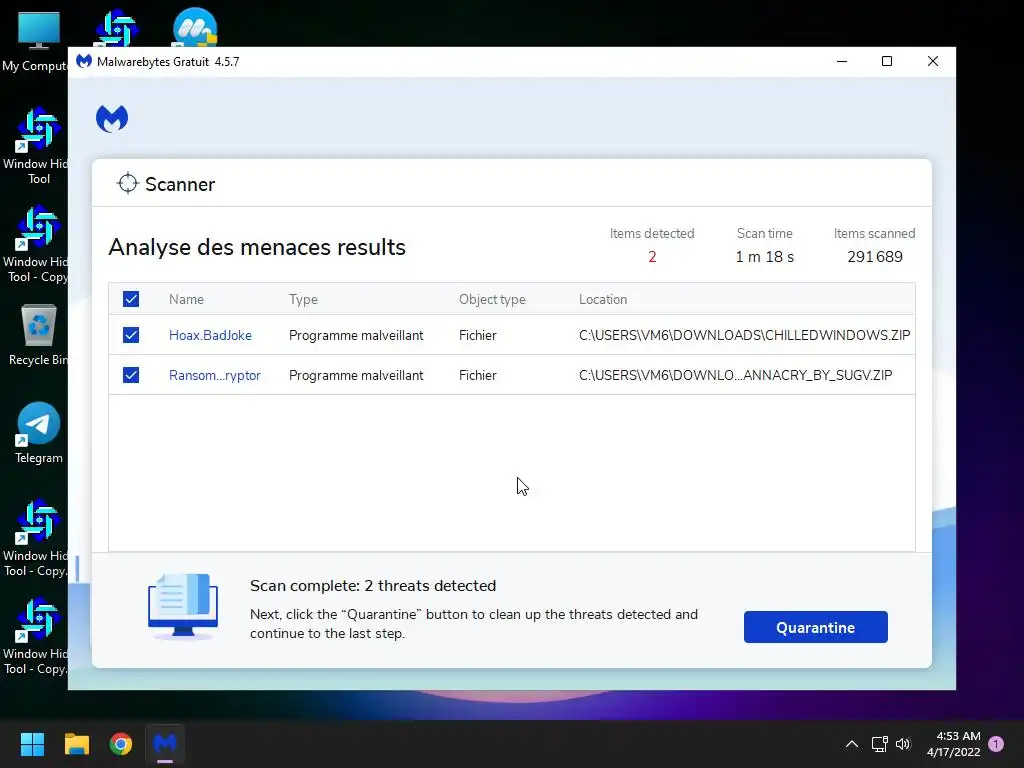The width and height of the screenshot is (1024, 768).
Task: Click Fichier in the Hoax.BadJoke row
Action: coord(477,335)
